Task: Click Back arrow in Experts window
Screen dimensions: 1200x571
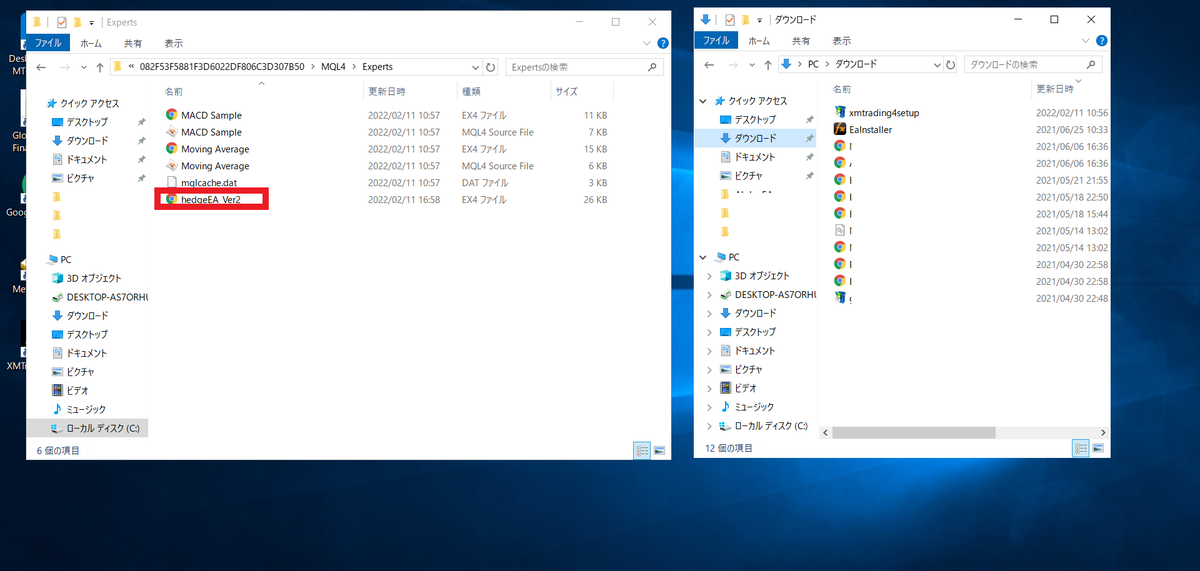Action: (x=42, y=67)
